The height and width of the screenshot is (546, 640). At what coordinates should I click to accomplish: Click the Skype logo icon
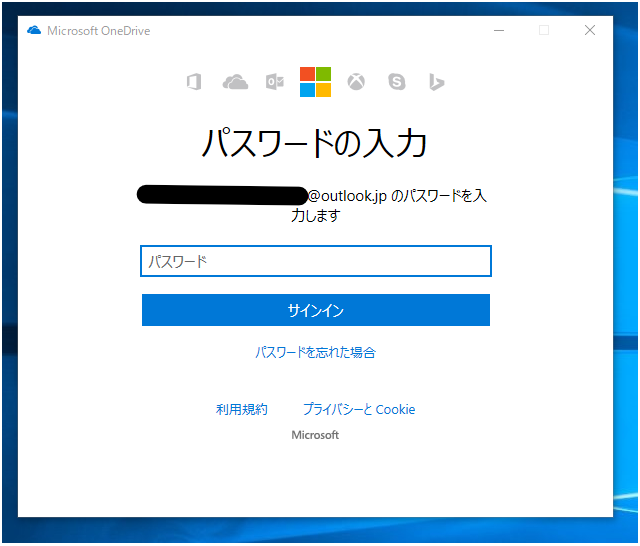point(396,82)
